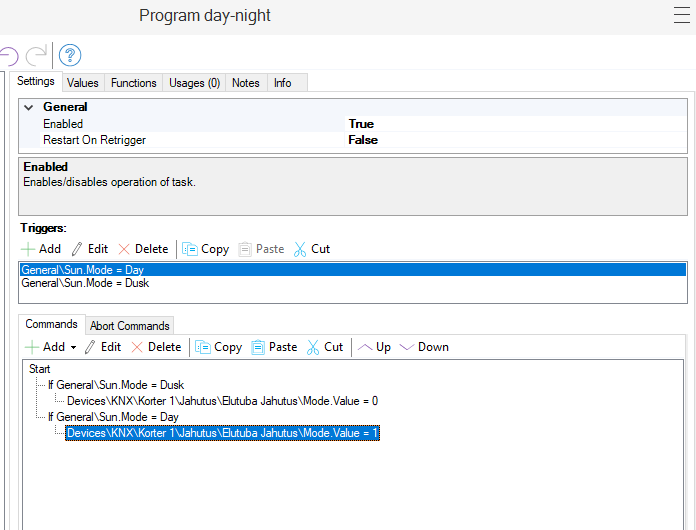Copy the selected trigger
Screen dimensions: 696x530
(x=205, y=249)
